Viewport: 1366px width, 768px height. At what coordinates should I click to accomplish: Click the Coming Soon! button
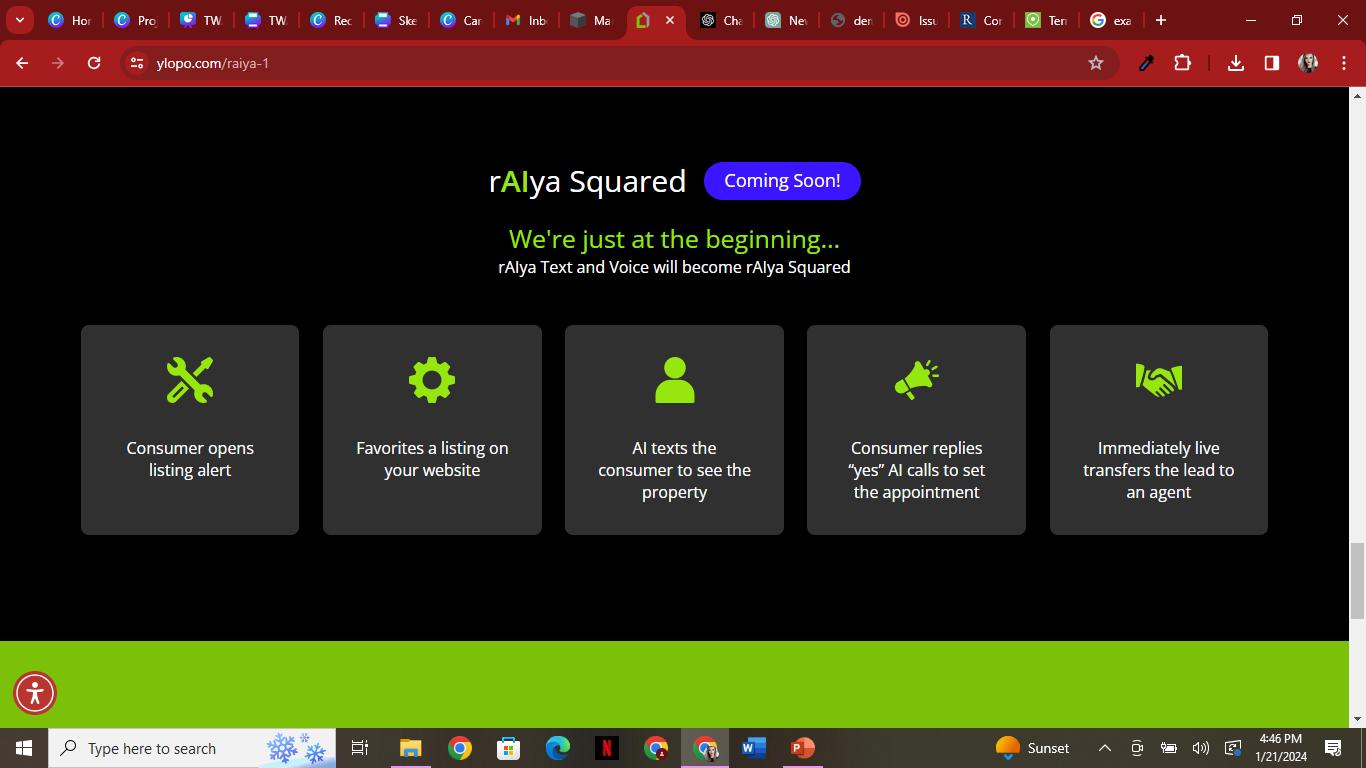[x=782, y=181]
